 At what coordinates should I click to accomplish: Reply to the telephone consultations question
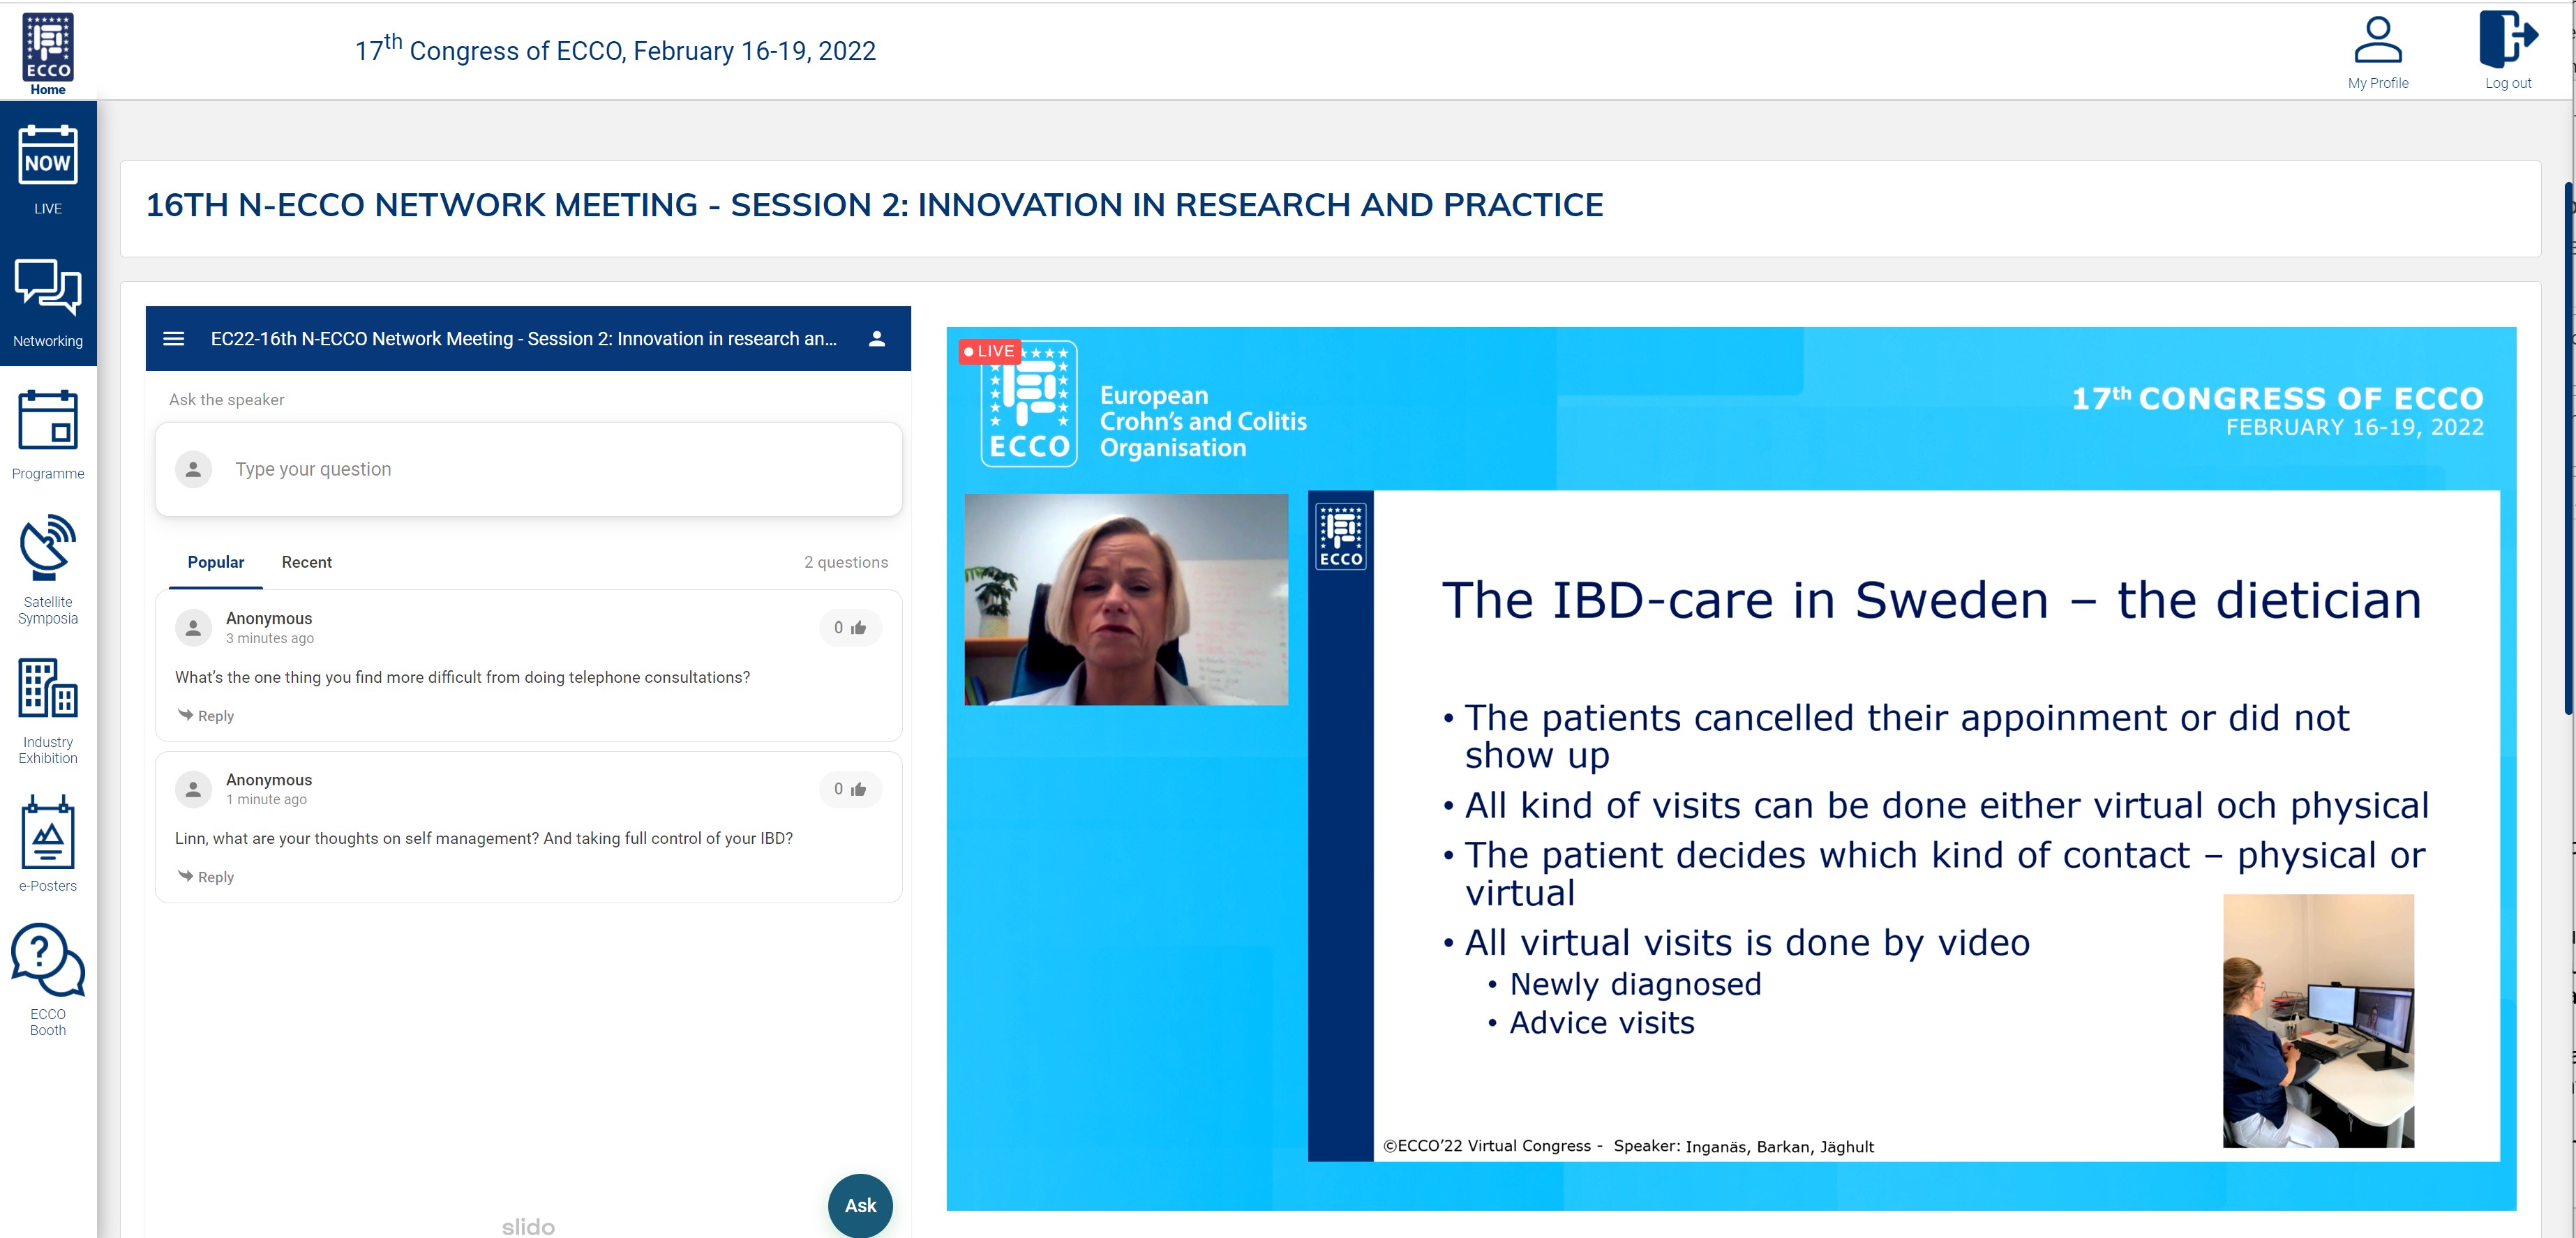coord(206,715)
